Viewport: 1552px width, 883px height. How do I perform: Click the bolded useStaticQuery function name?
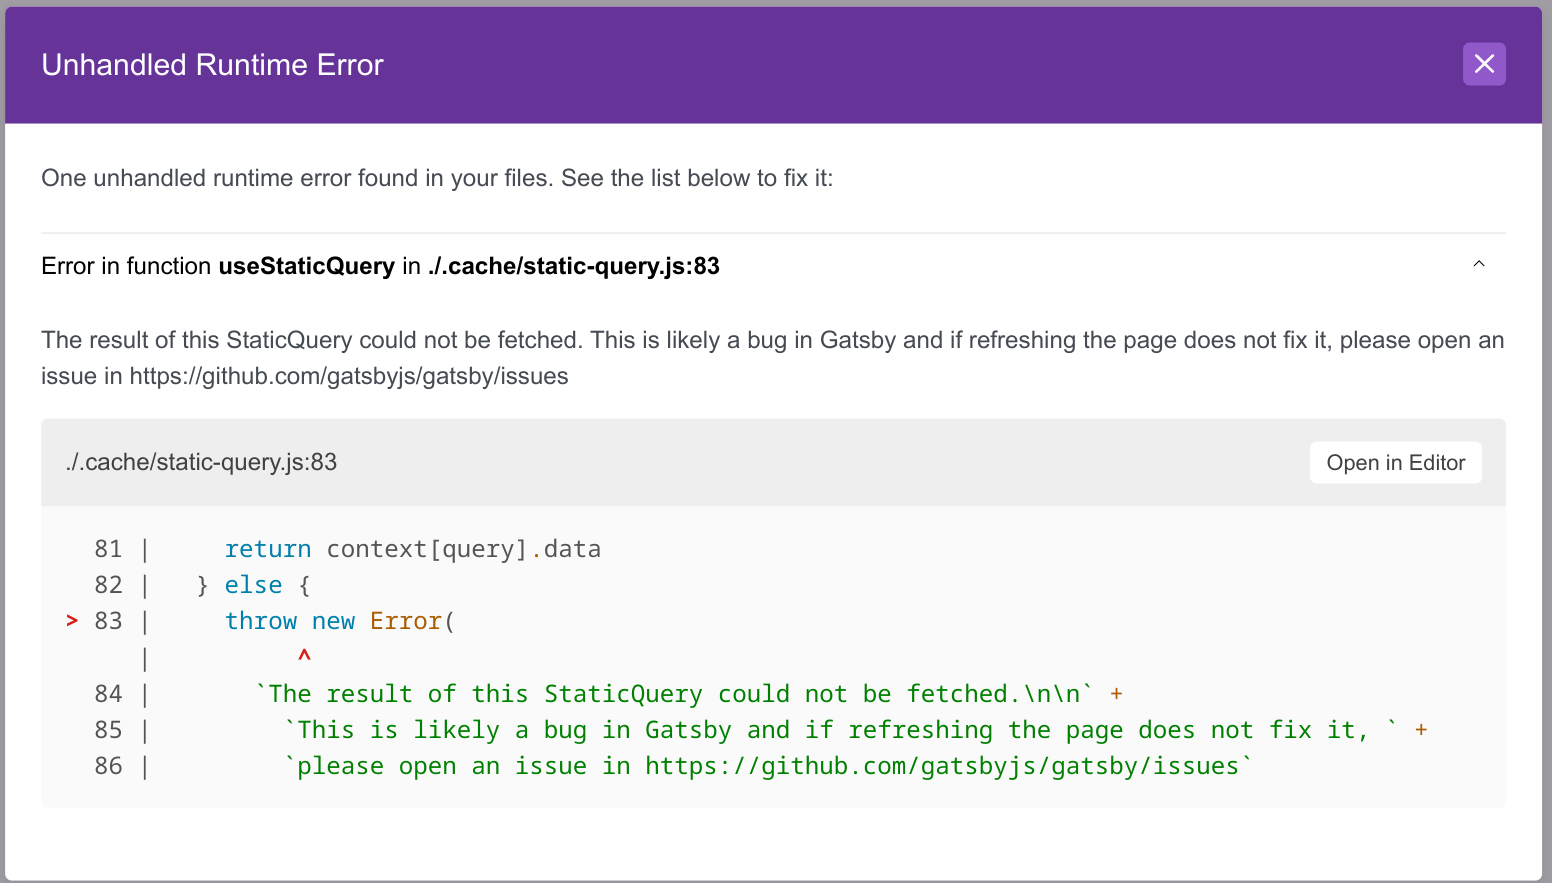[x=306, y=266]
